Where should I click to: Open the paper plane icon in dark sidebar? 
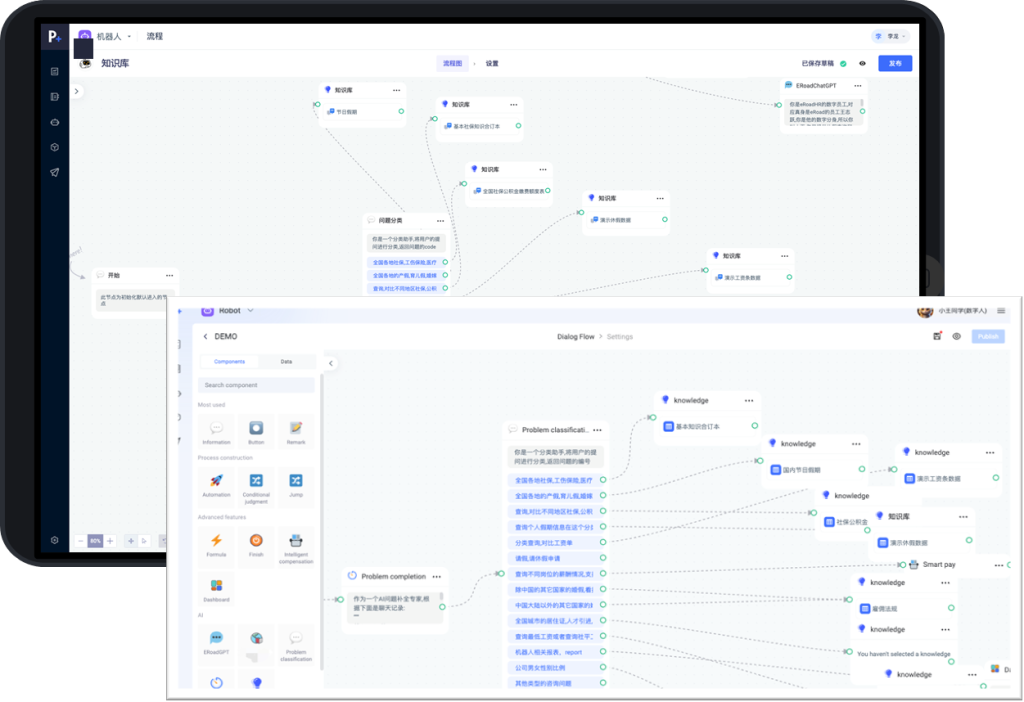tap(55, 172)
